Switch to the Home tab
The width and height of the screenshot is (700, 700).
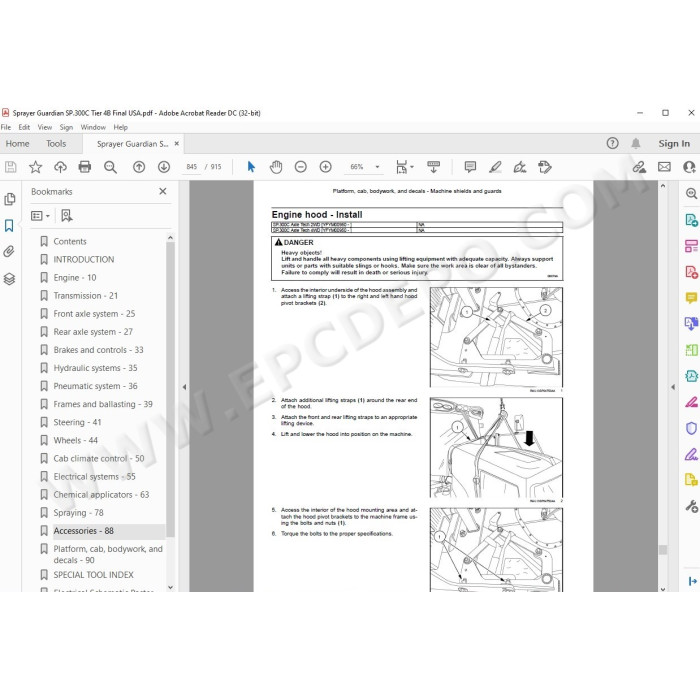(x=17, y=144)
